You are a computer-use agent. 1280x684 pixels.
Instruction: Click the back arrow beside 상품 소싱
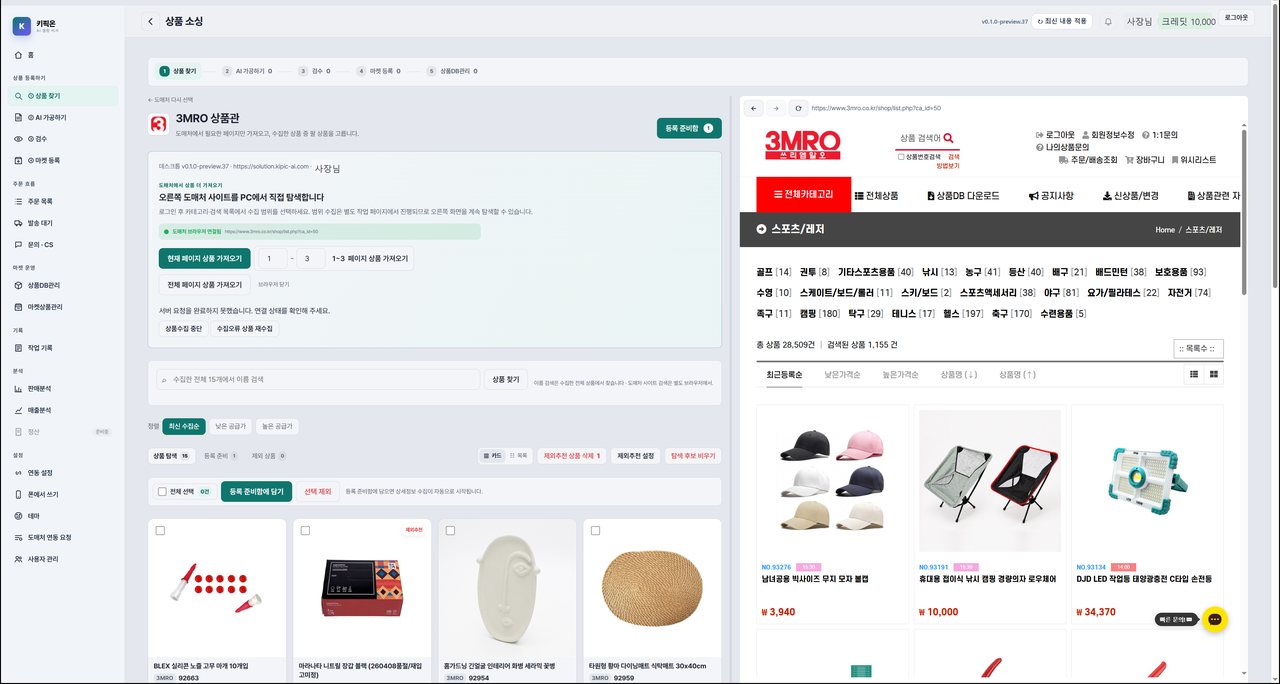click(x=150, y=21)
